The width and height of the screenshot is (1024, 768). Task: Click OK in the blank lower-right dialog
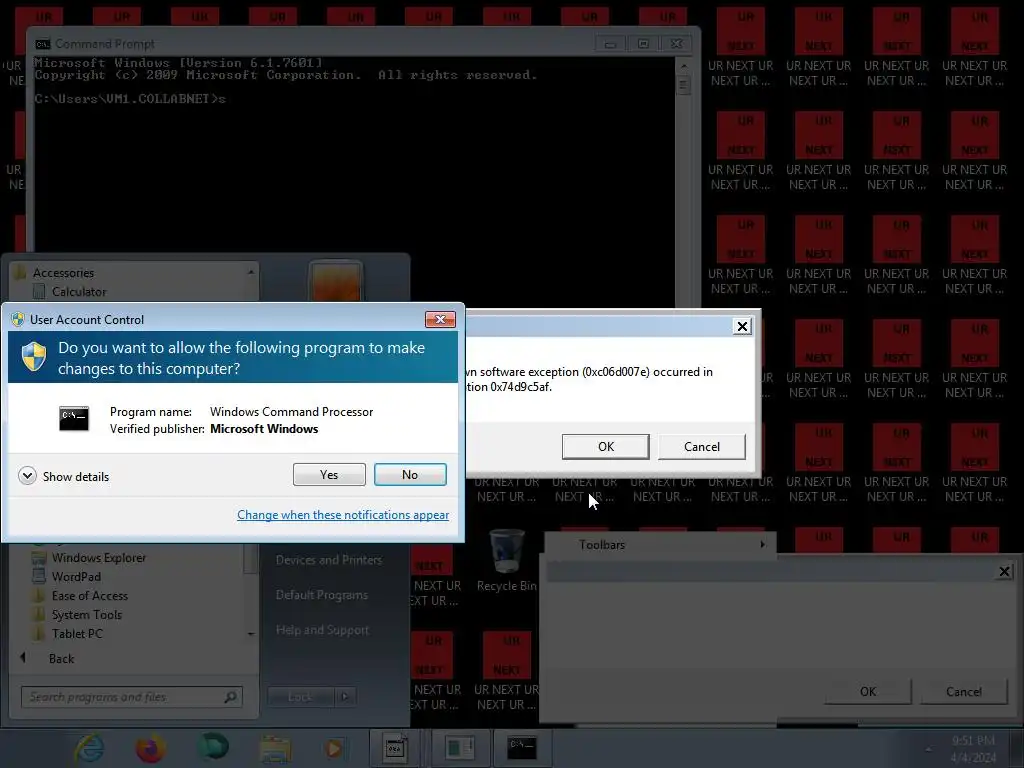[868, 692]
